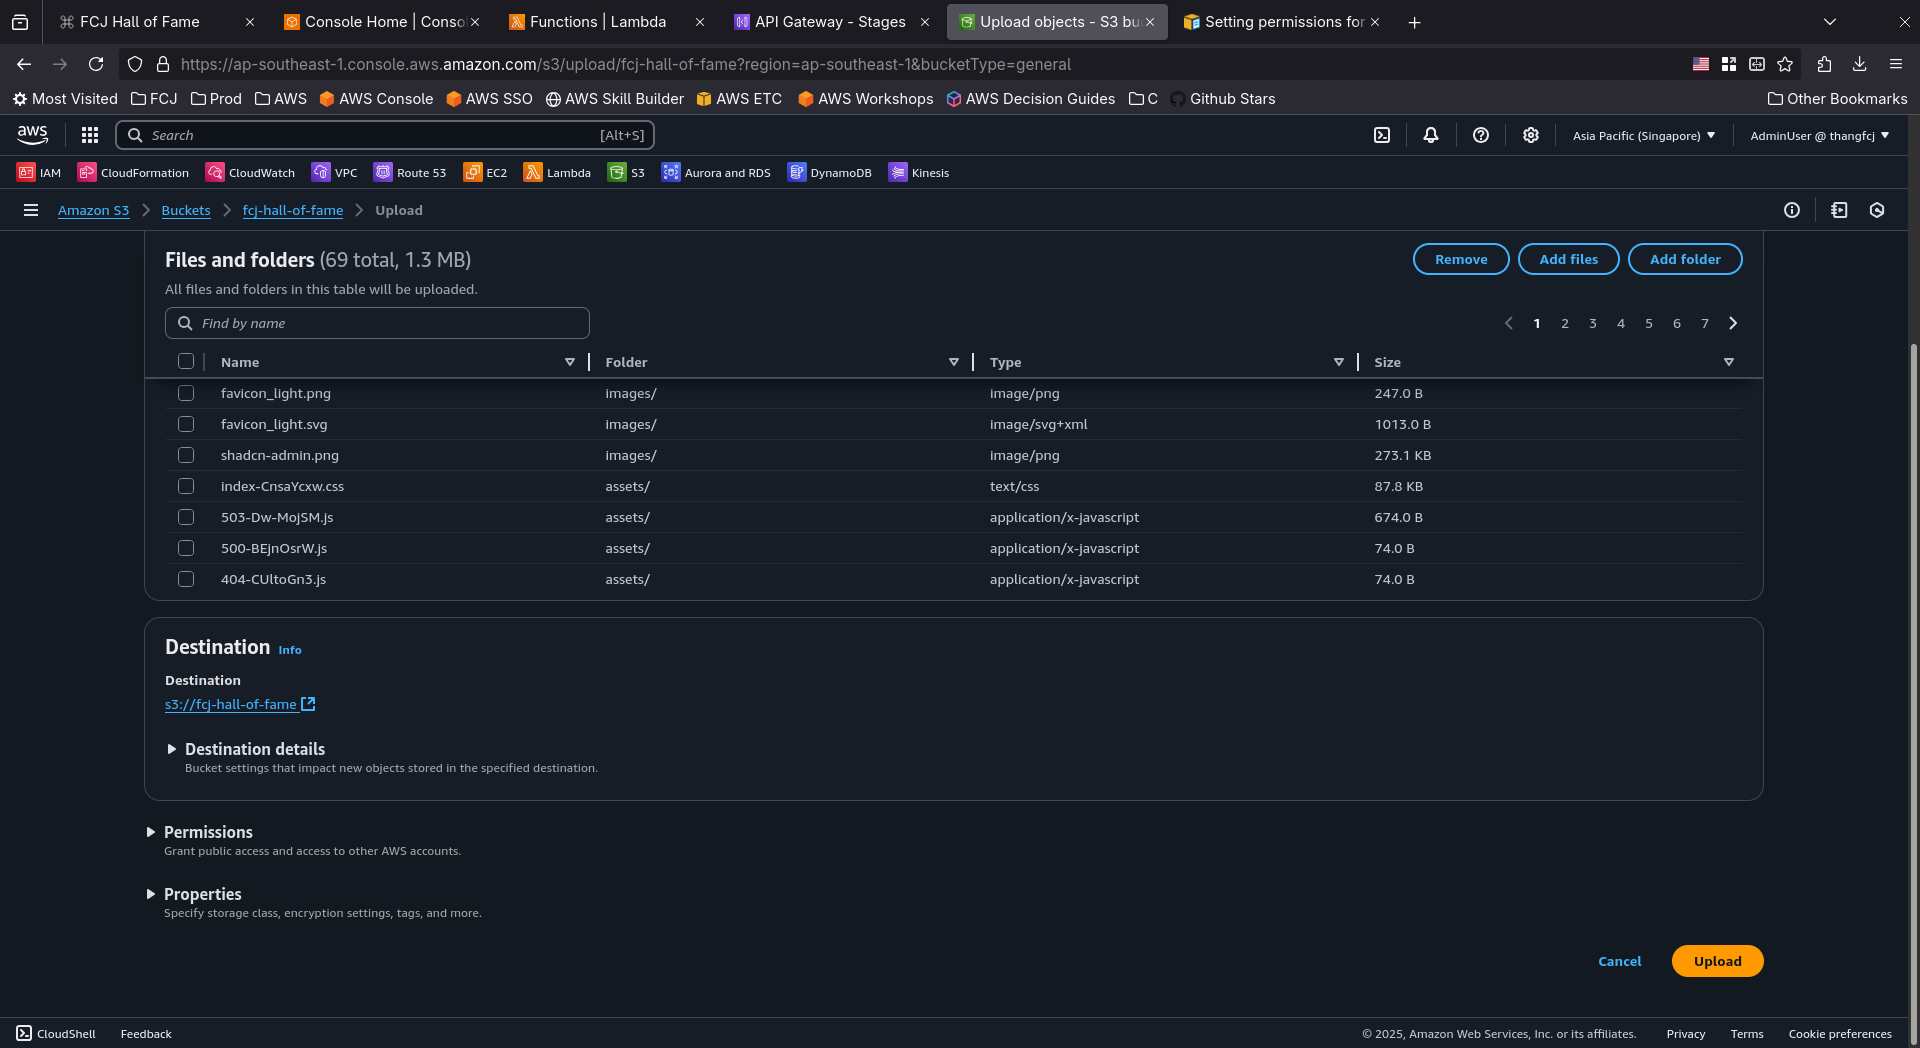Open Lambda service shortcut
Image resolution: width=1920 pixels, height=1048 pixels.
coord(557,172)
